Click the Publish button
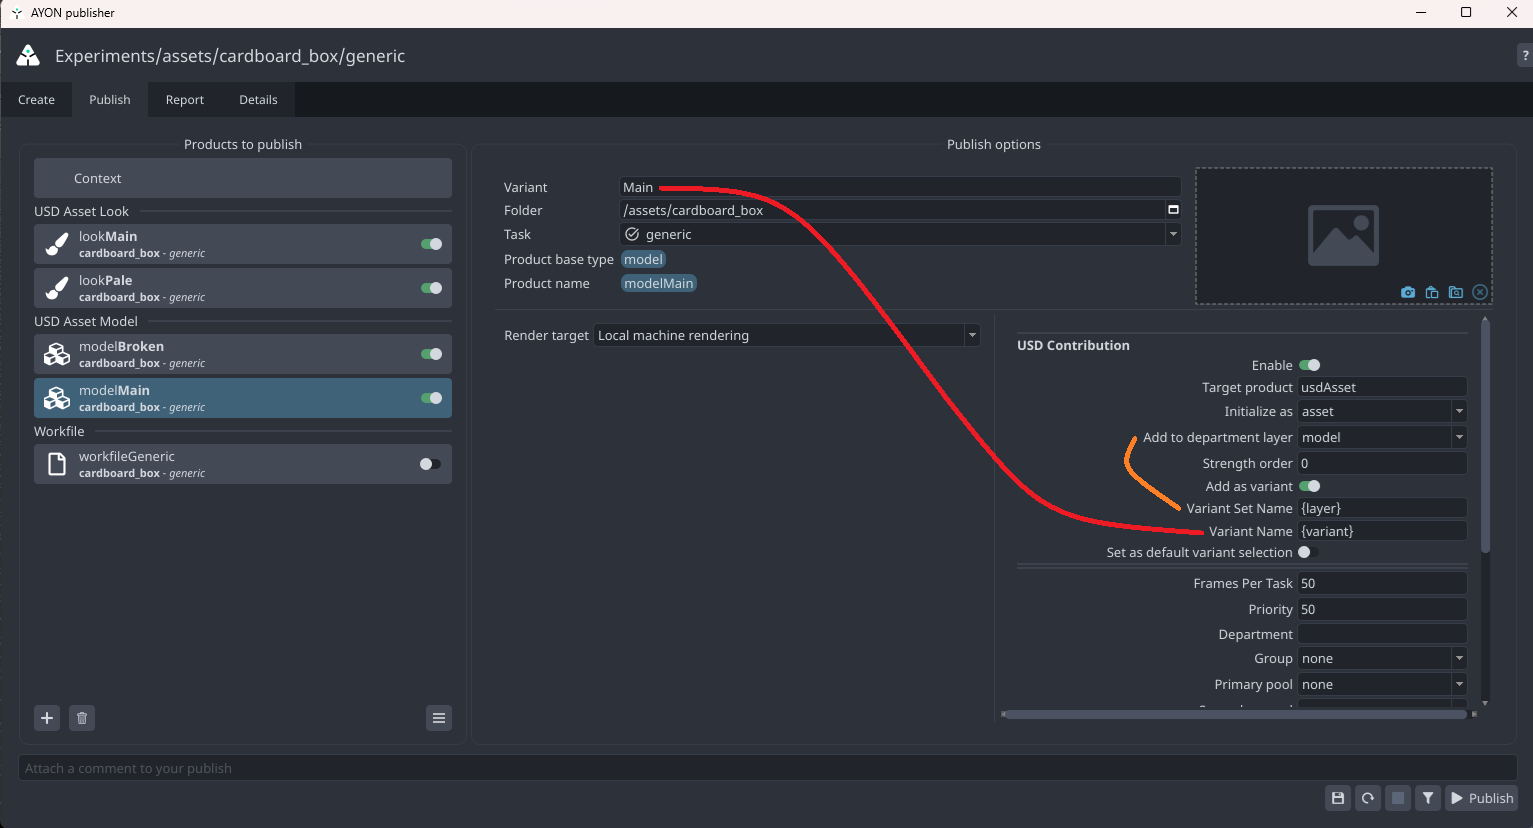Image resolution: width=1533 pixels, height=828 pixels. coord(1481,798)
